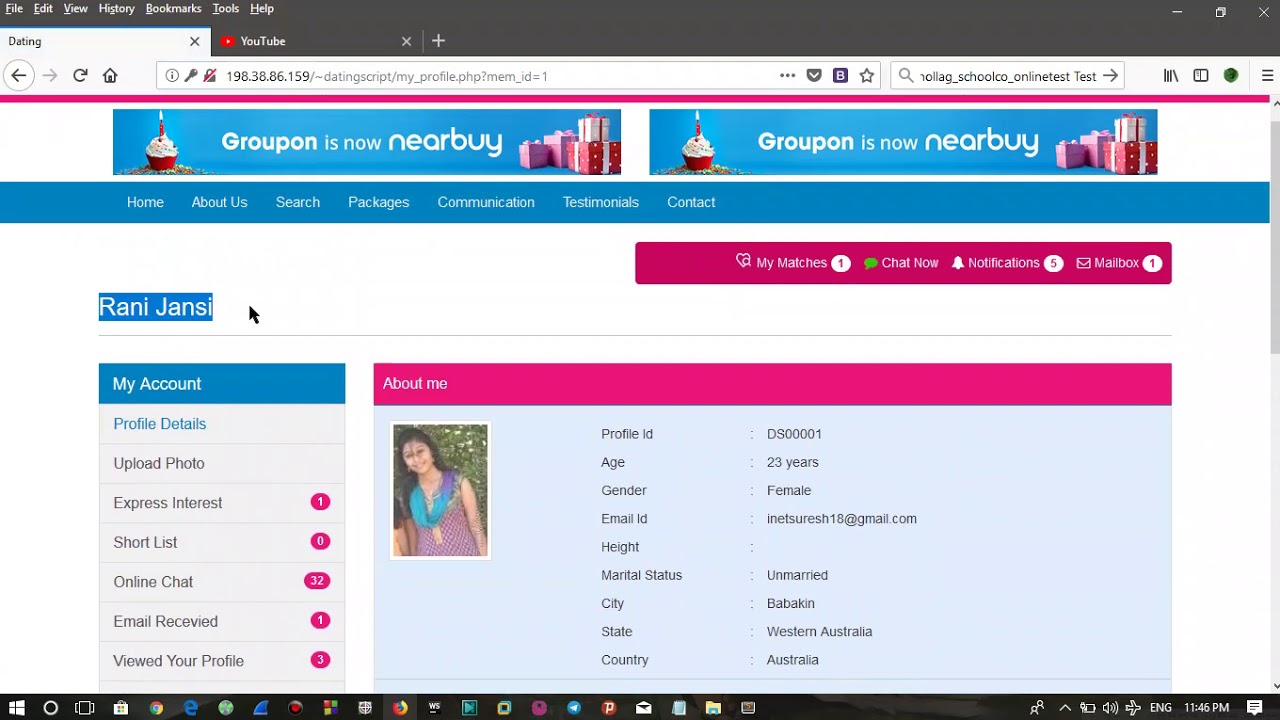This screenshot has width=1280, height=720.
Task: Submit the search bar query arrow
Action: pyautogui.click(x=1110, y=76)
